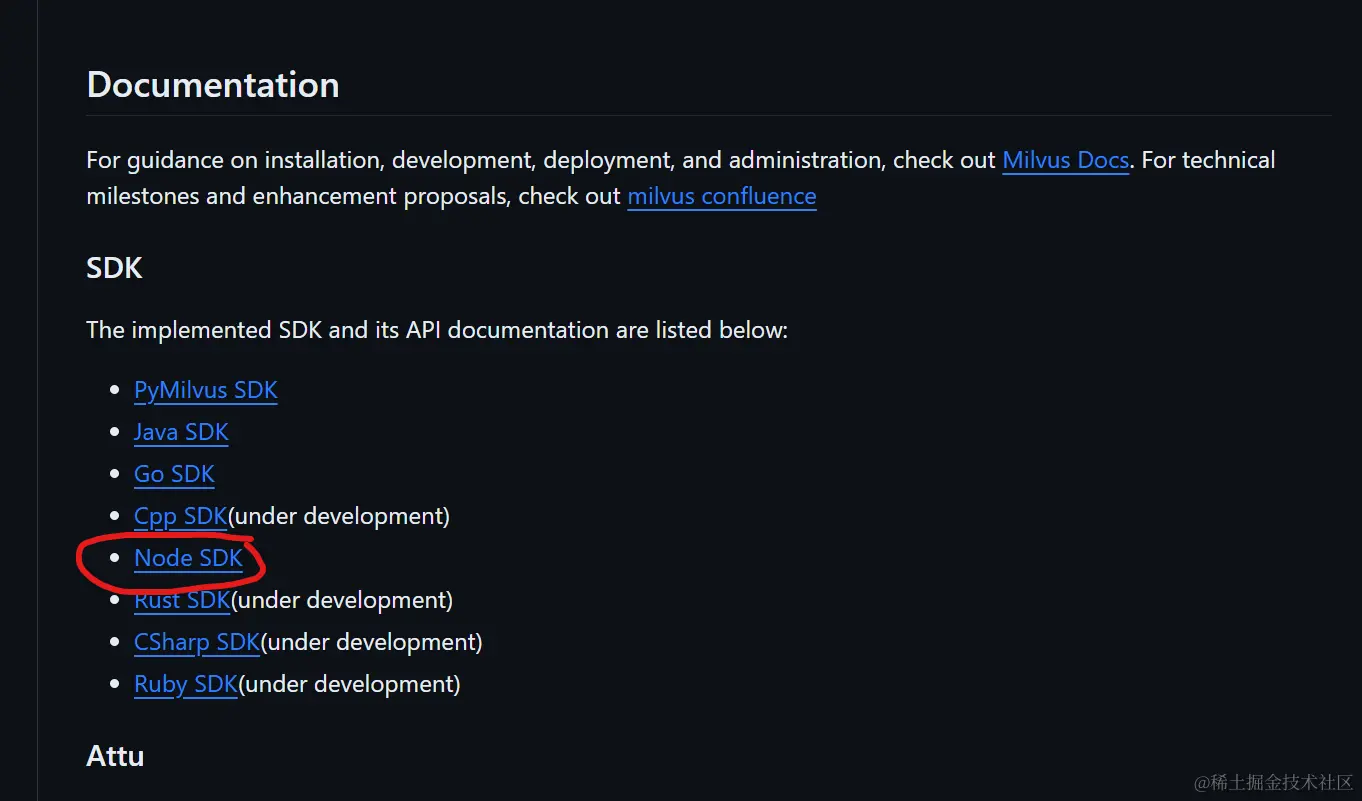Open the CSharp SDK link
This screenshot has width=1362, height=801.
point(197,642)
